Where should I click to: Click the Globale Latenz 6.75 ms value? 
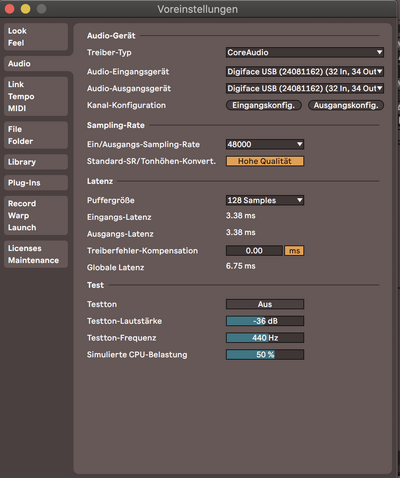click(240, 266)
